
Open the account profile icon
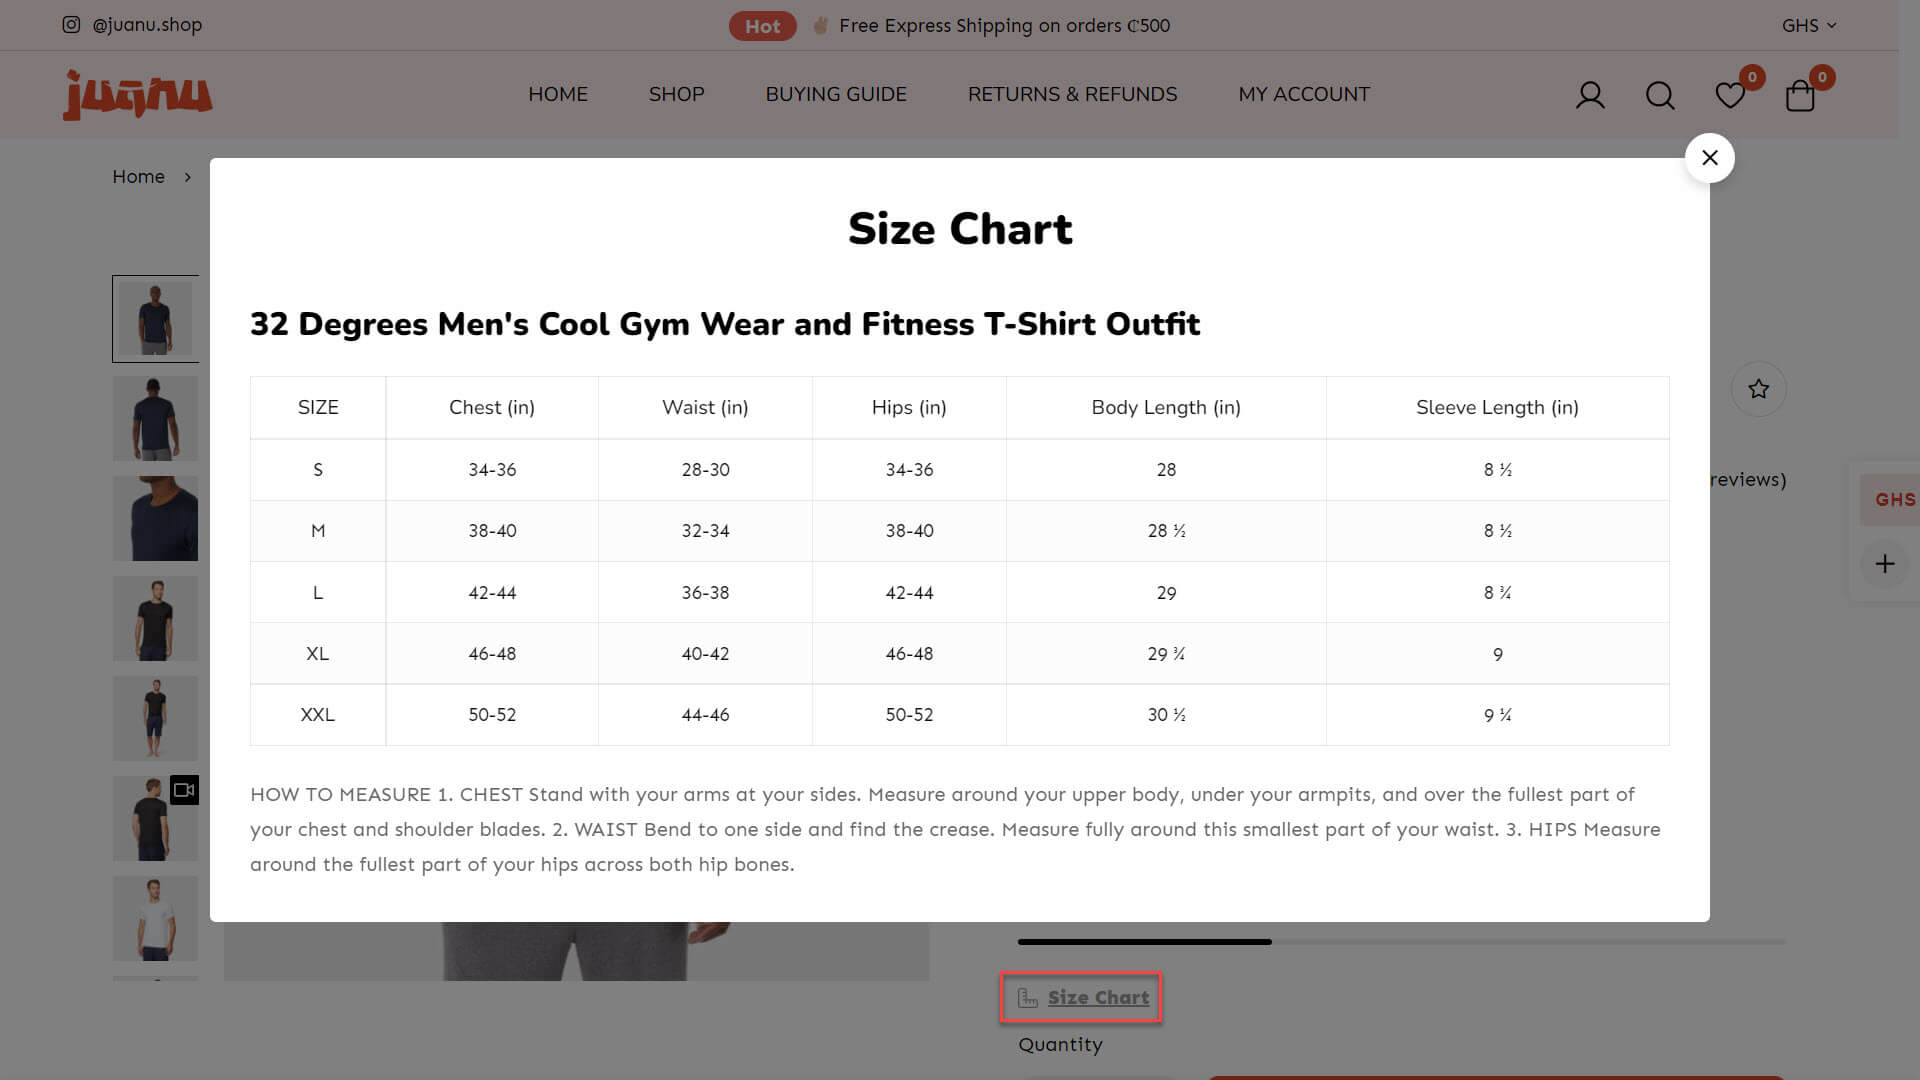click(1590, 95)
